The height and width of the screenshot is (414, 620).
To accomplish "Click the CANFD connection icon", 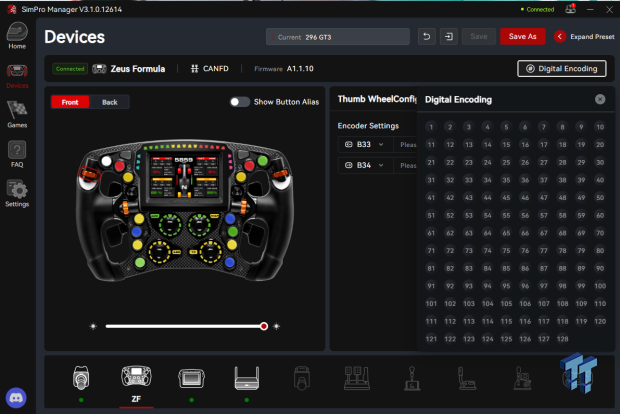I will [x=194, y=69].
